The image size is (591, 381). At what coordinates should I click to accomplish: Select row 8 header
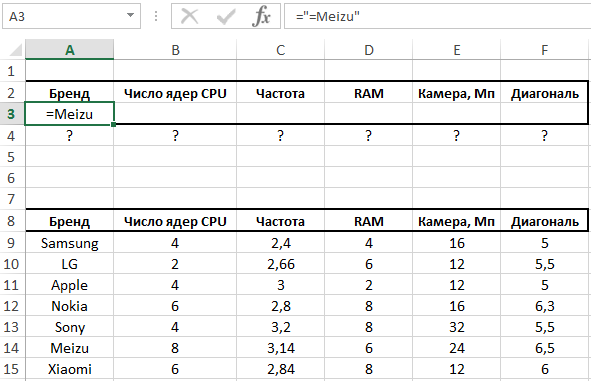(11, 220)
